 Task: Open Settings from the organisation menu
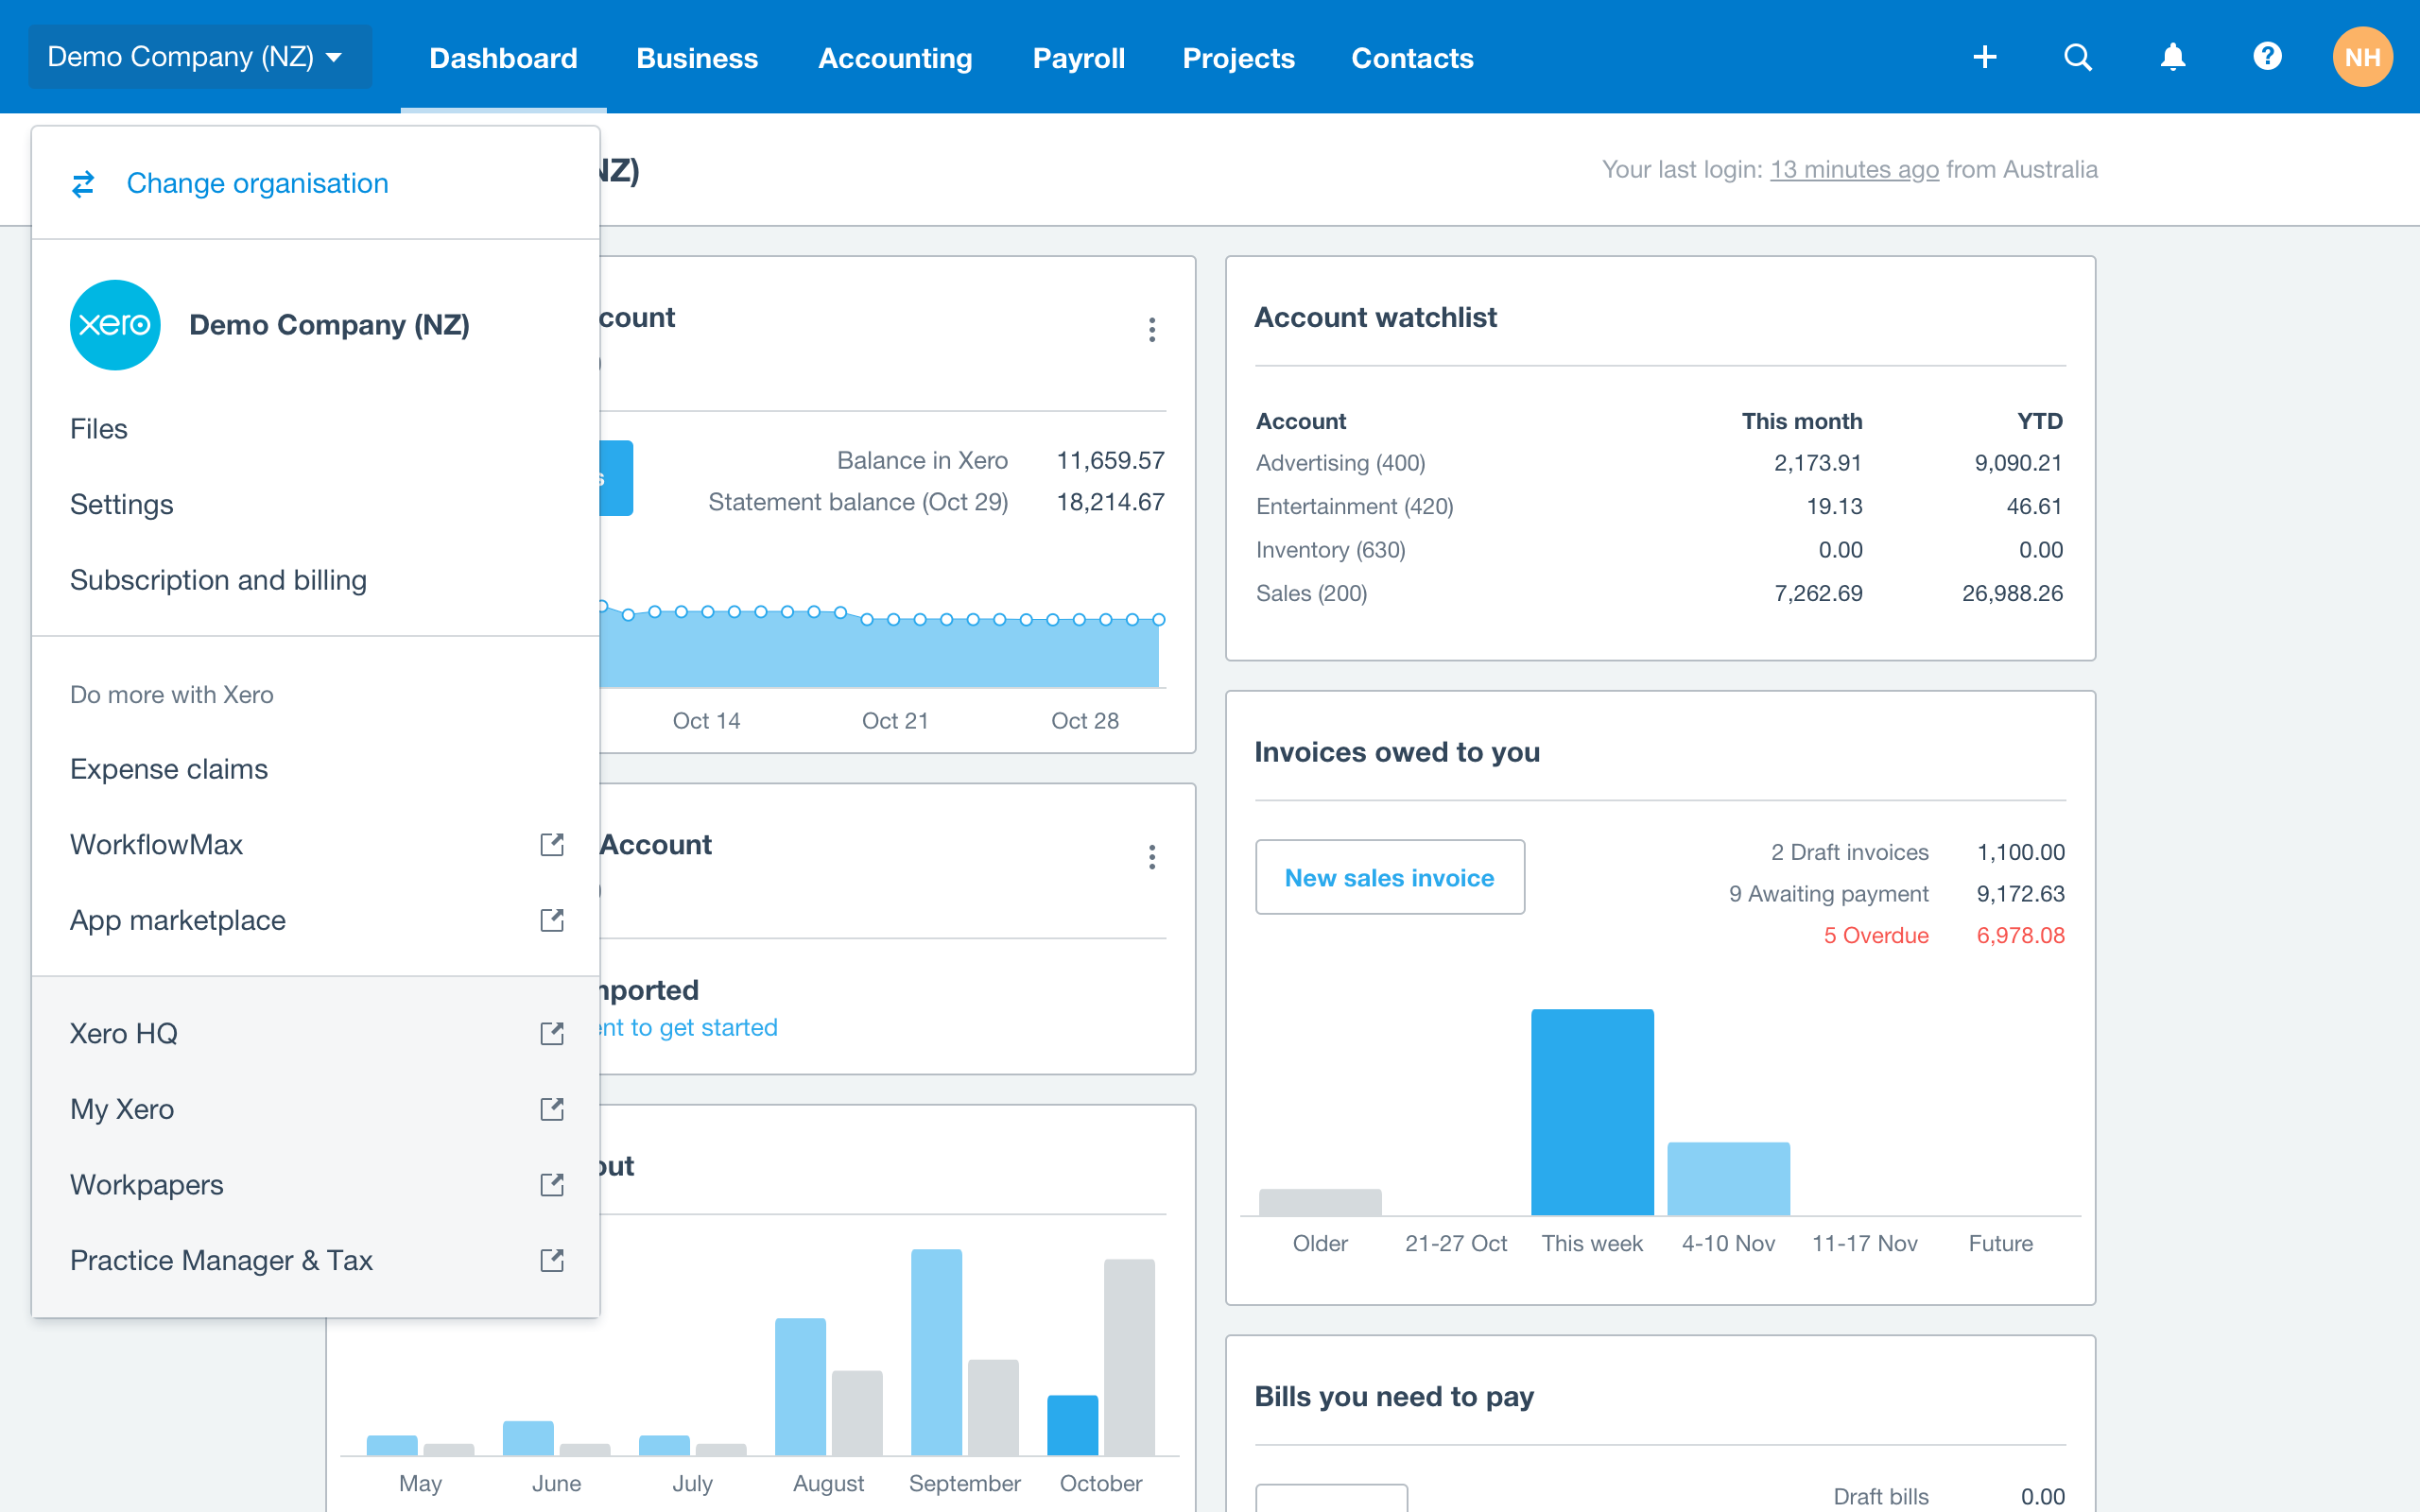(315, 504)
